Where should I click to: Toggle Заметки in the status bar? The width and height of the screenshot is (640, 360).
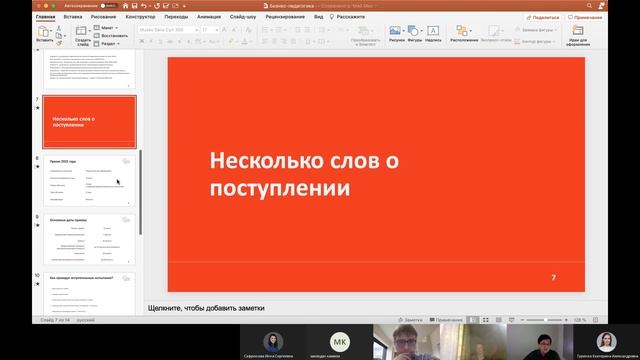coord(410,320)
